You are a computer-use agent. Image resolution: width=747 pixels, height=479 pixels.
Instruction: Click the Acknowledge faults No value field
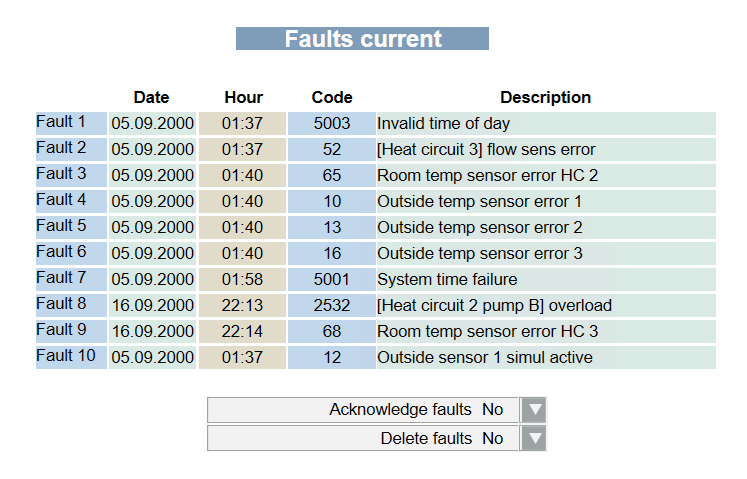[x=493, y=410]
